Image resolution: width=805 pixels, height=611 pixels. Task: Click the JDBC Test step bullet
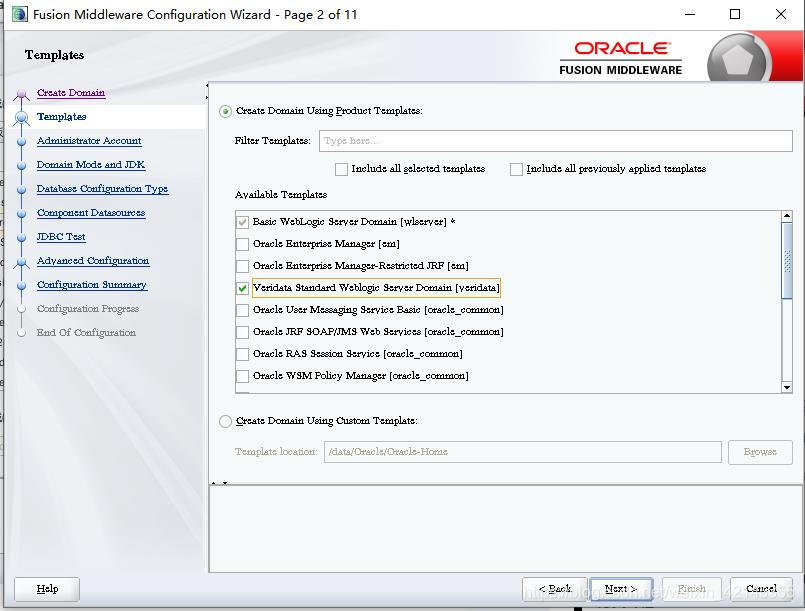coord(22,238)
